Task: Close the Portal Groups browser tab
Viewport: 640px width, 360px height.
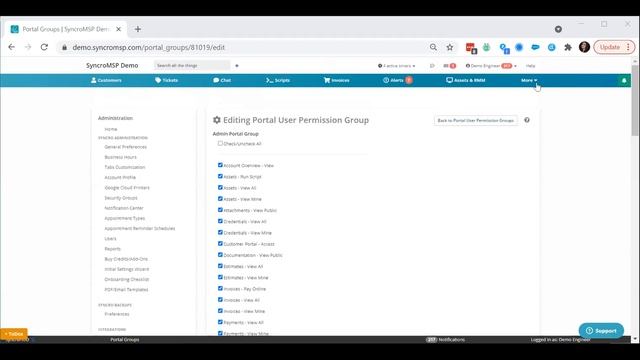Action: [118, 29]
